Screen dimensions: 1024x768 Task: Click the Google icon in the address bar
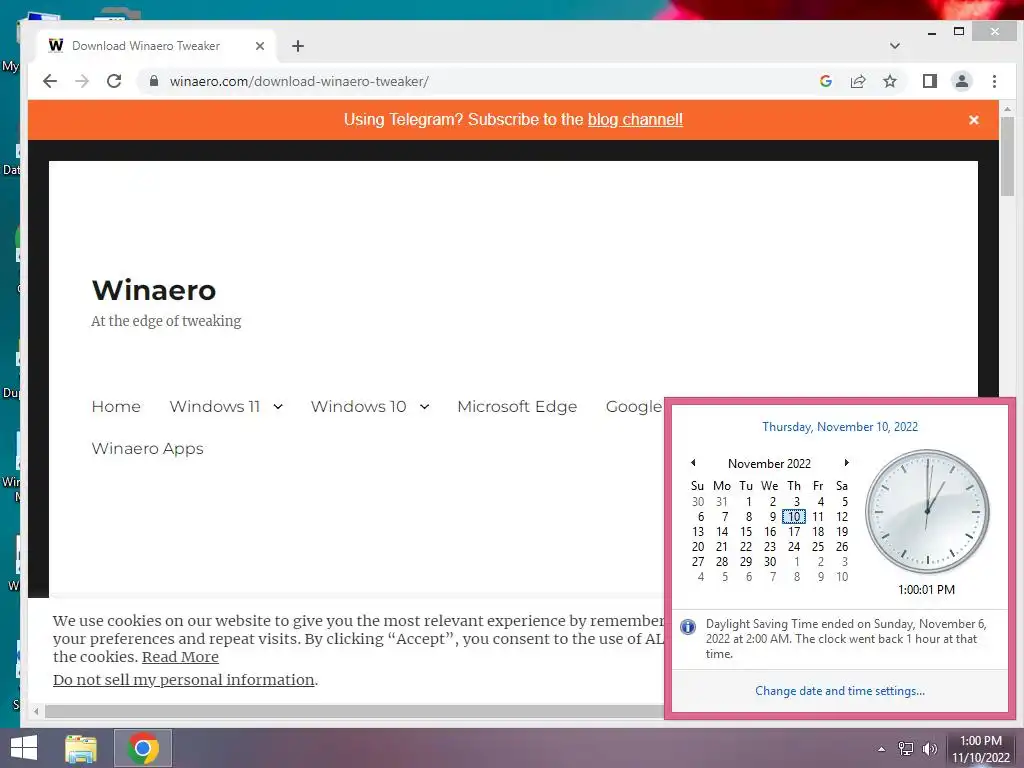826,81
